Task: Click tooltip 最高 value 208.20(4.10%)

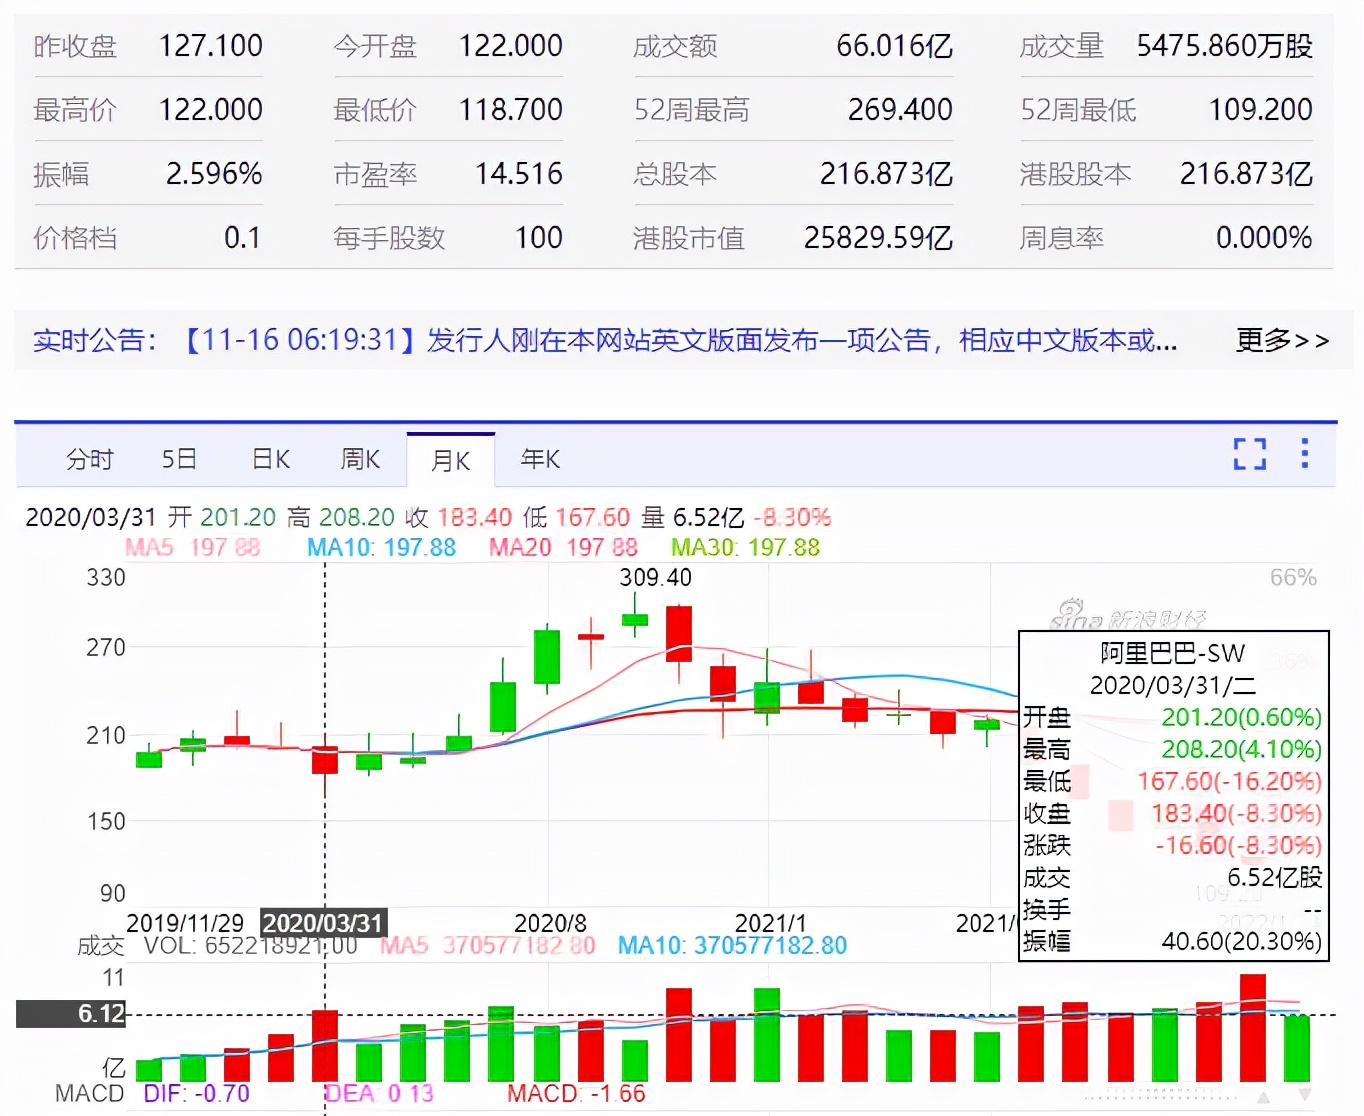Action: tap(1241, 749)
